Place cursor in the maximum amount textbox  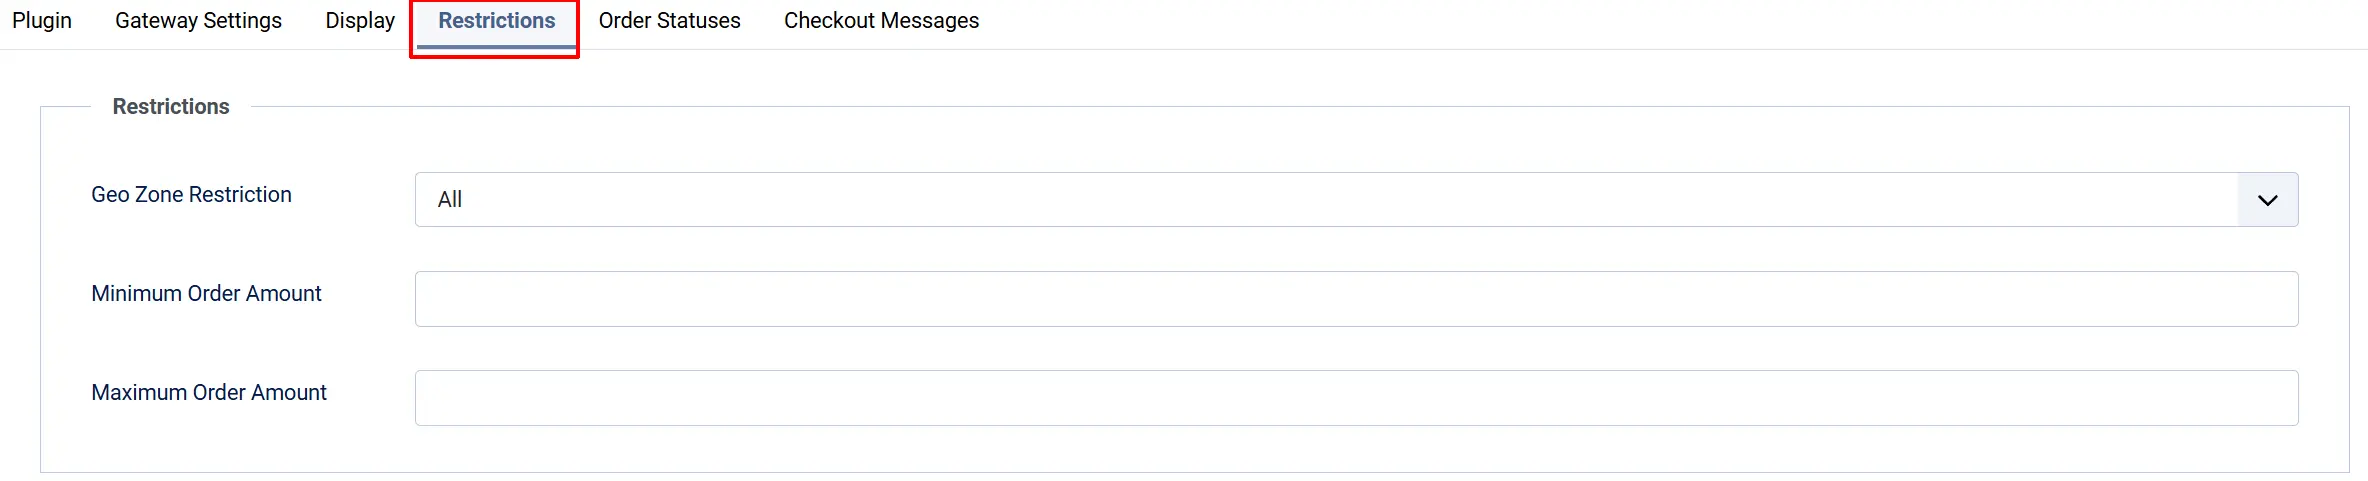click(1356, 398)
